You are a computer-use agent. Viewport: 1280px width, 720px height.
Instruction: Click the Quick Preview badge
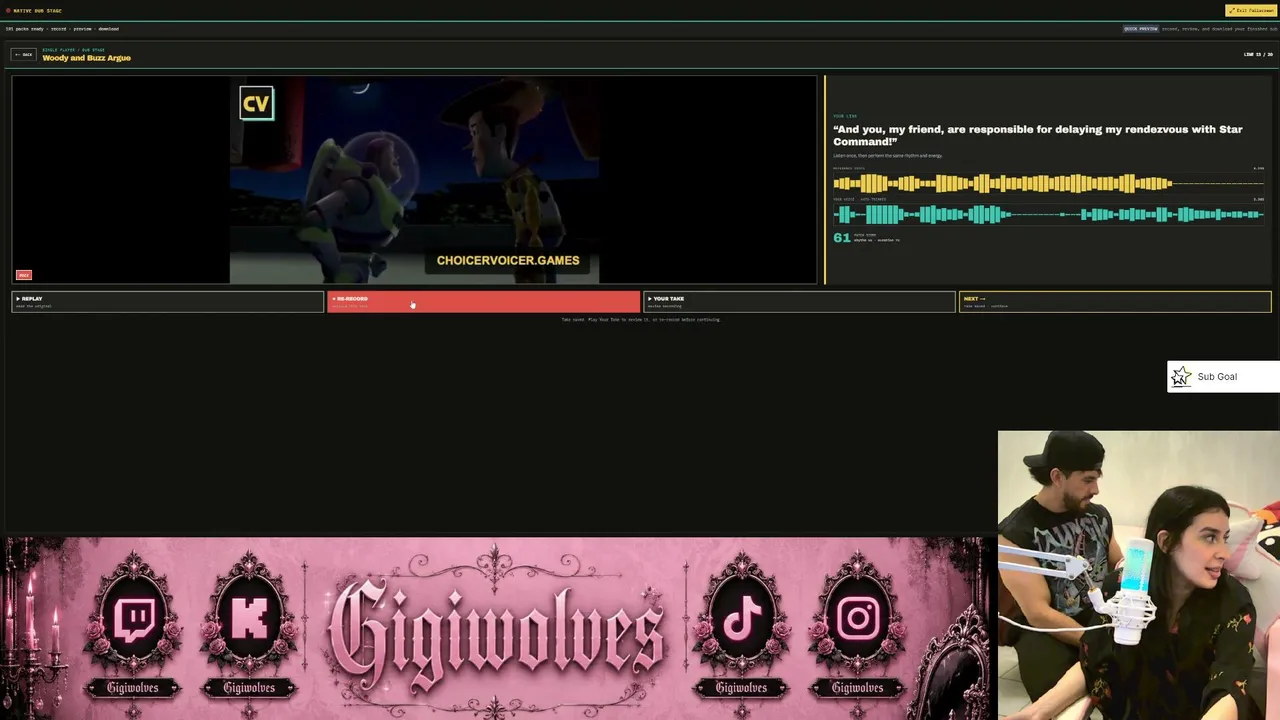point(1140,29)
